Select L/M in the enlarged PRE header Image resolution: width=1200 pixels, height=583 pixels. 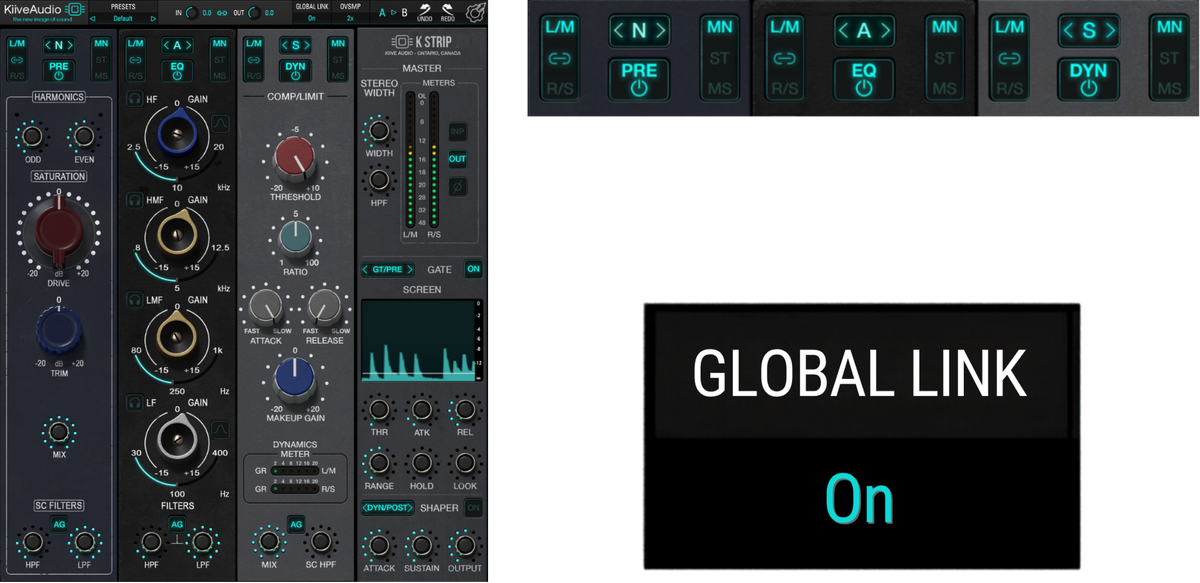(x=560, y=28)
